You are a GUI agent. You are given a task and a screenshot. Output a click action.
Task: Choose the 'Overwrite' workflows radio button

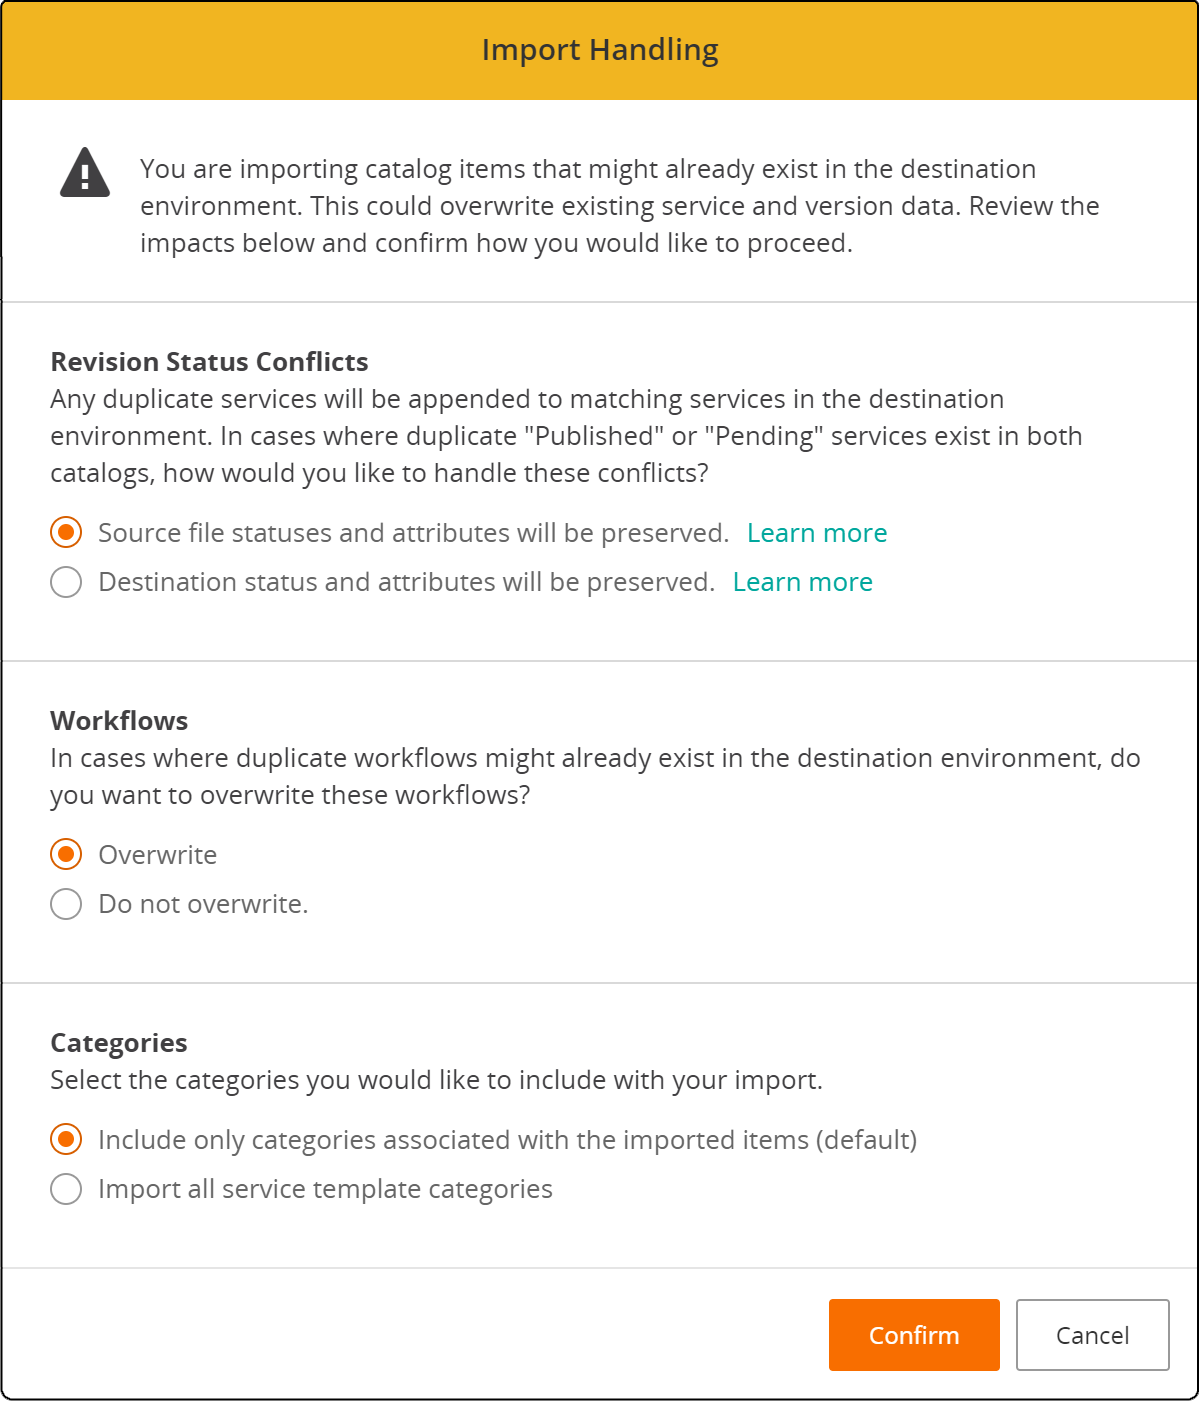66,855
